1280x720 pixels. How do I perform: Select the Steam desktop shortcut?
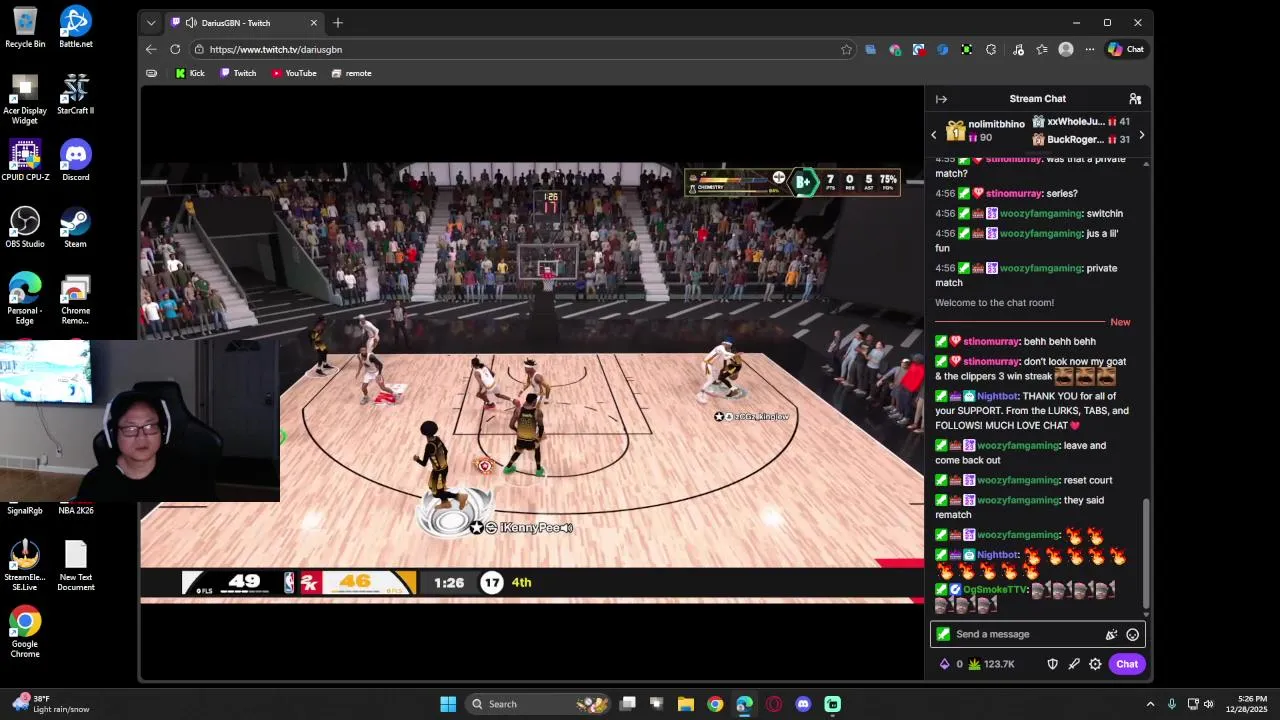pyautogui.click(x=76, y=228)
